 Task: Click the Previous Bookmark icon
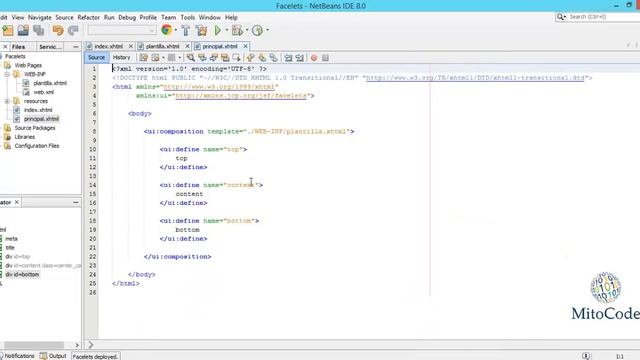pyautogui.click(x=251, y=58)
